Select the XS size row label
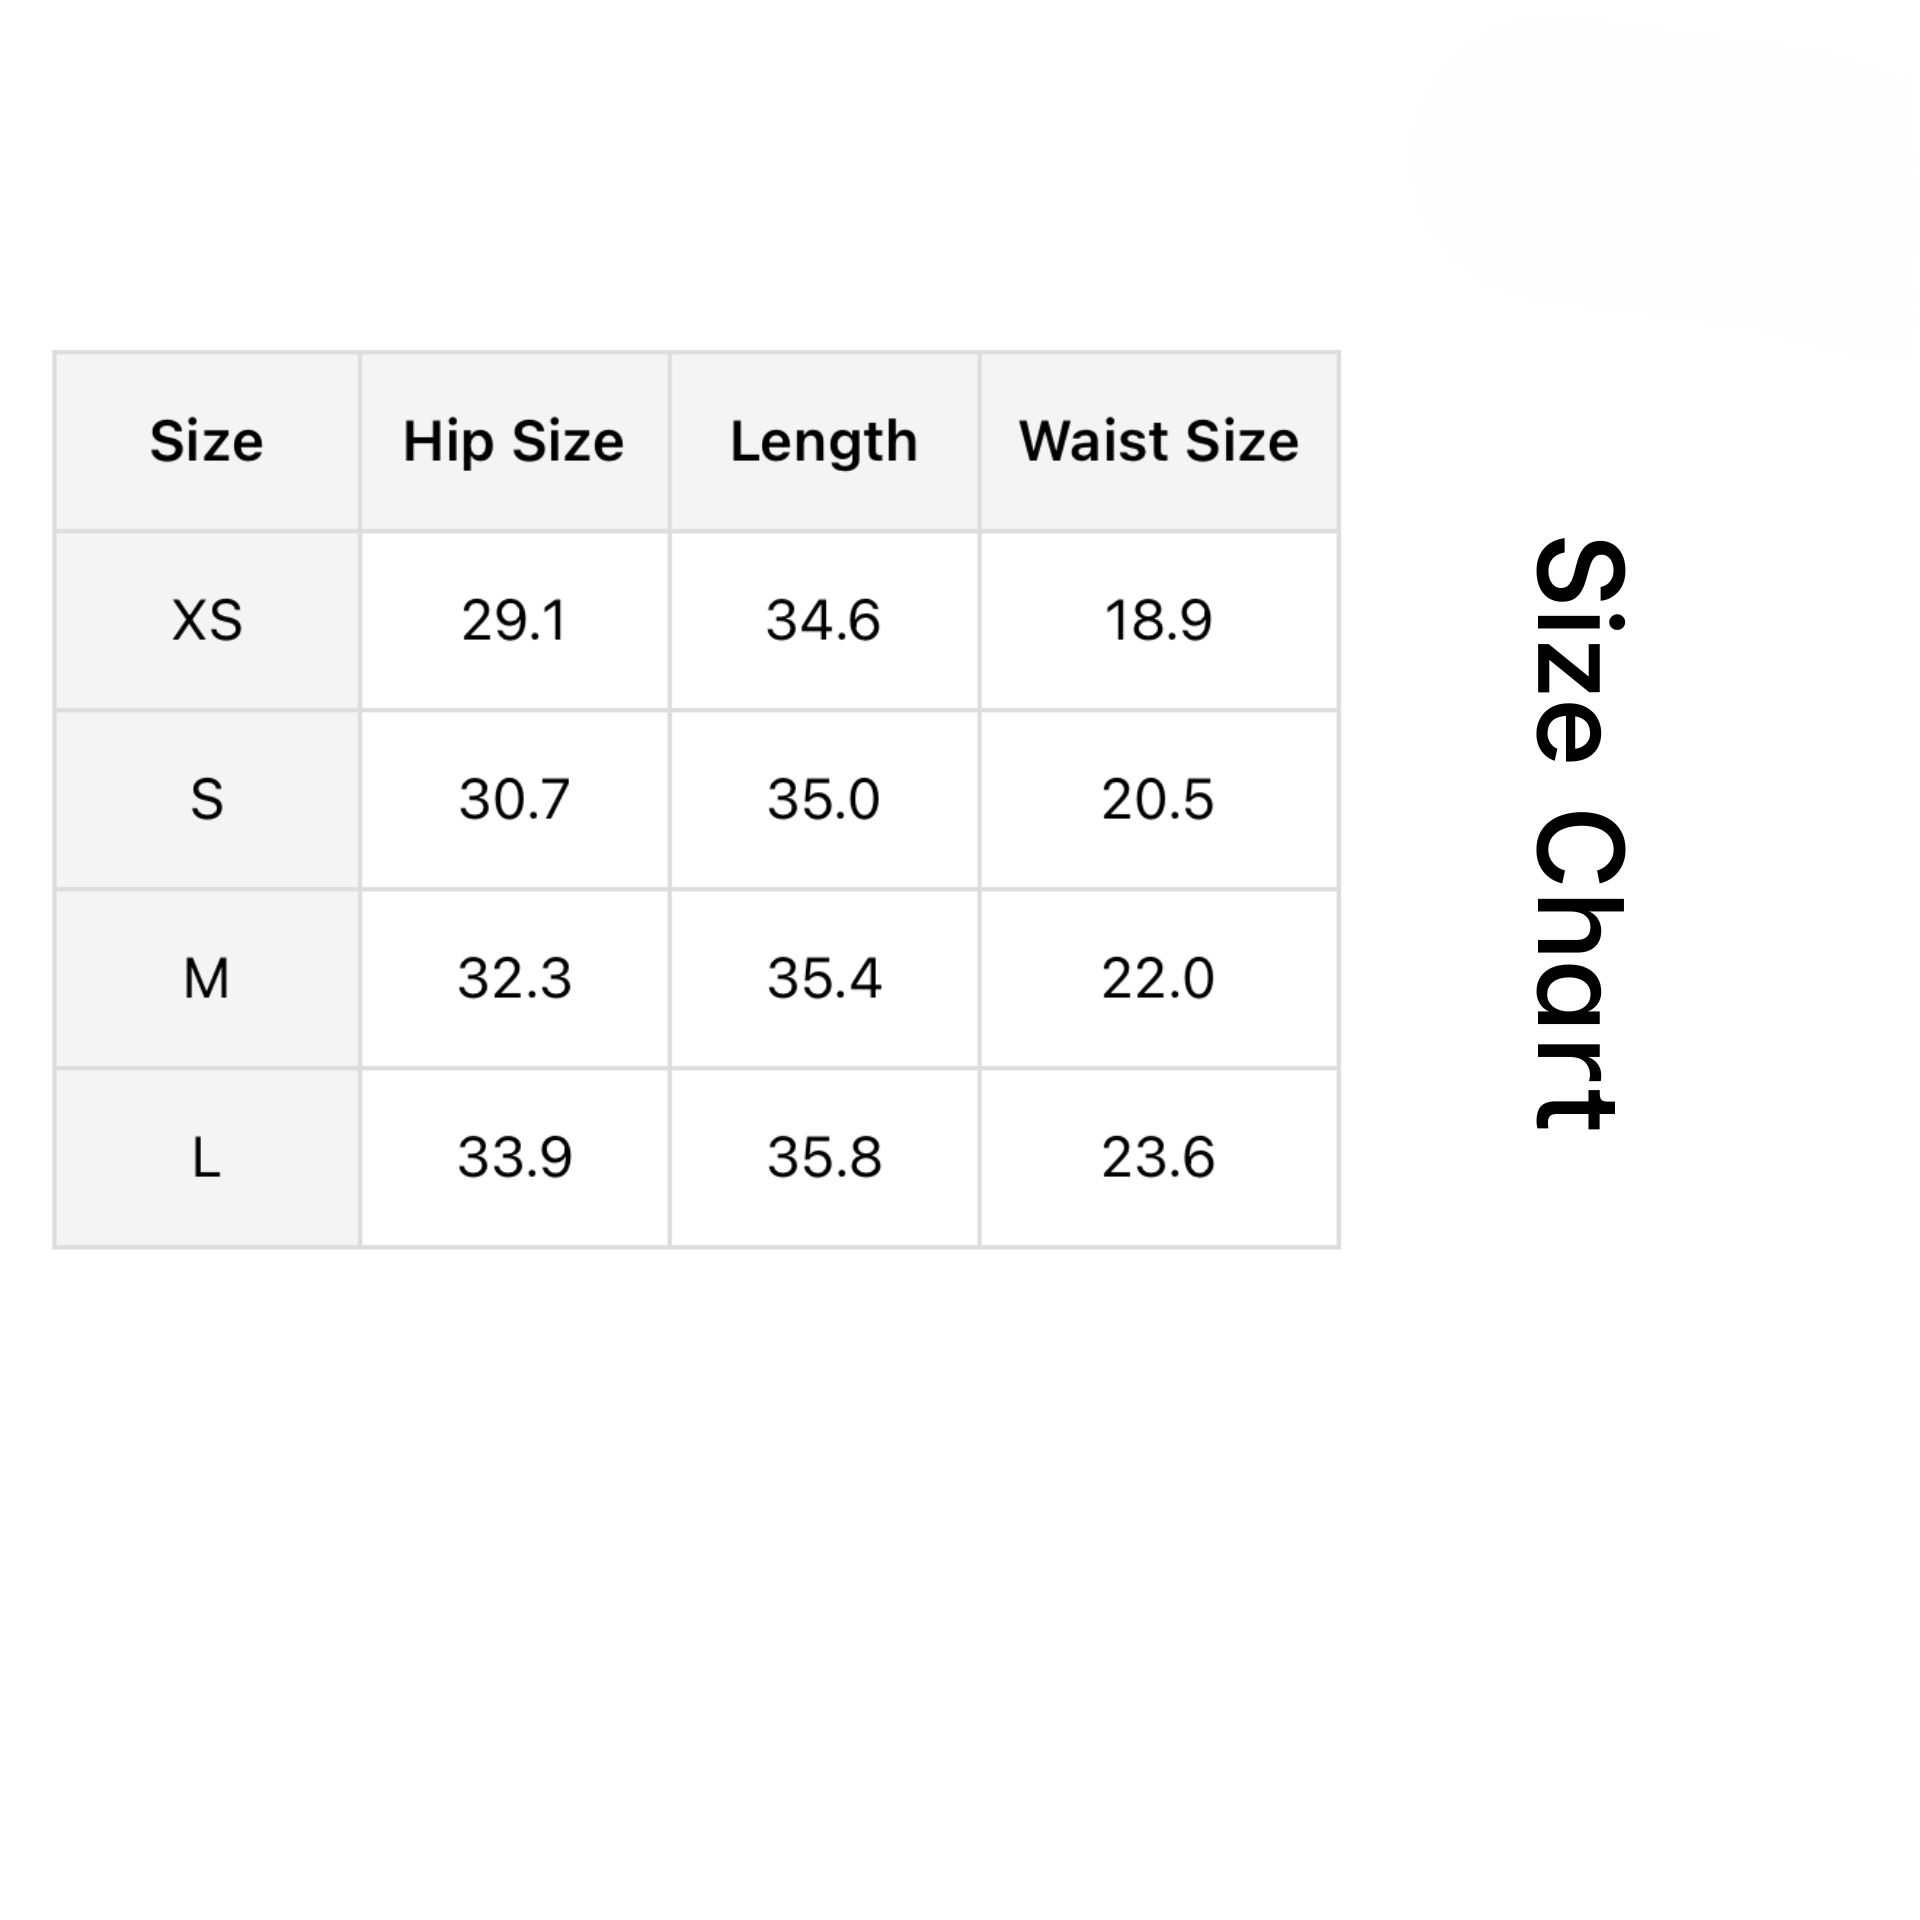Image resolution: width=1920 pixels, height=1920 pixels. tap(206, 620)
